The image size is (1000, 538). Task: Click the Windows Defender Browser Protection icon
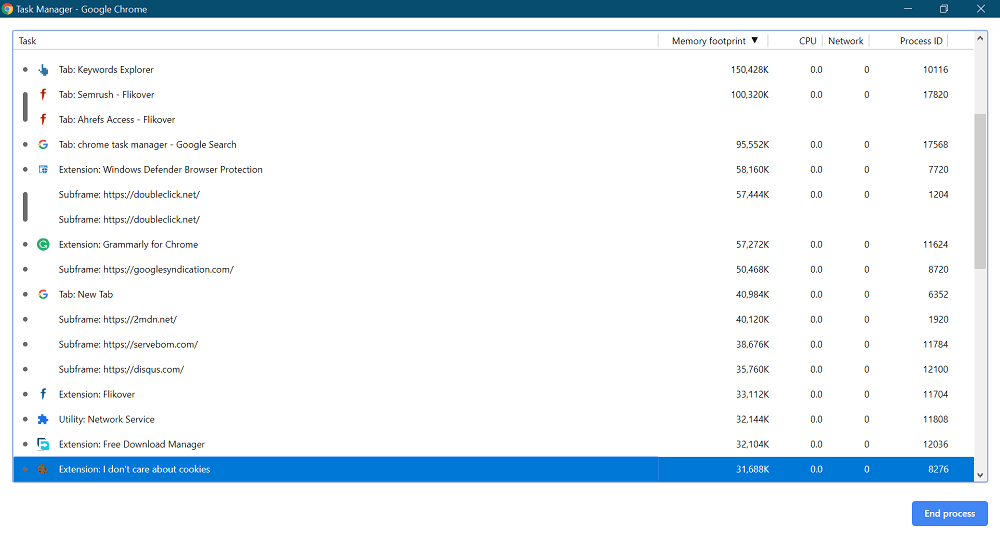(x=43, y=170)
